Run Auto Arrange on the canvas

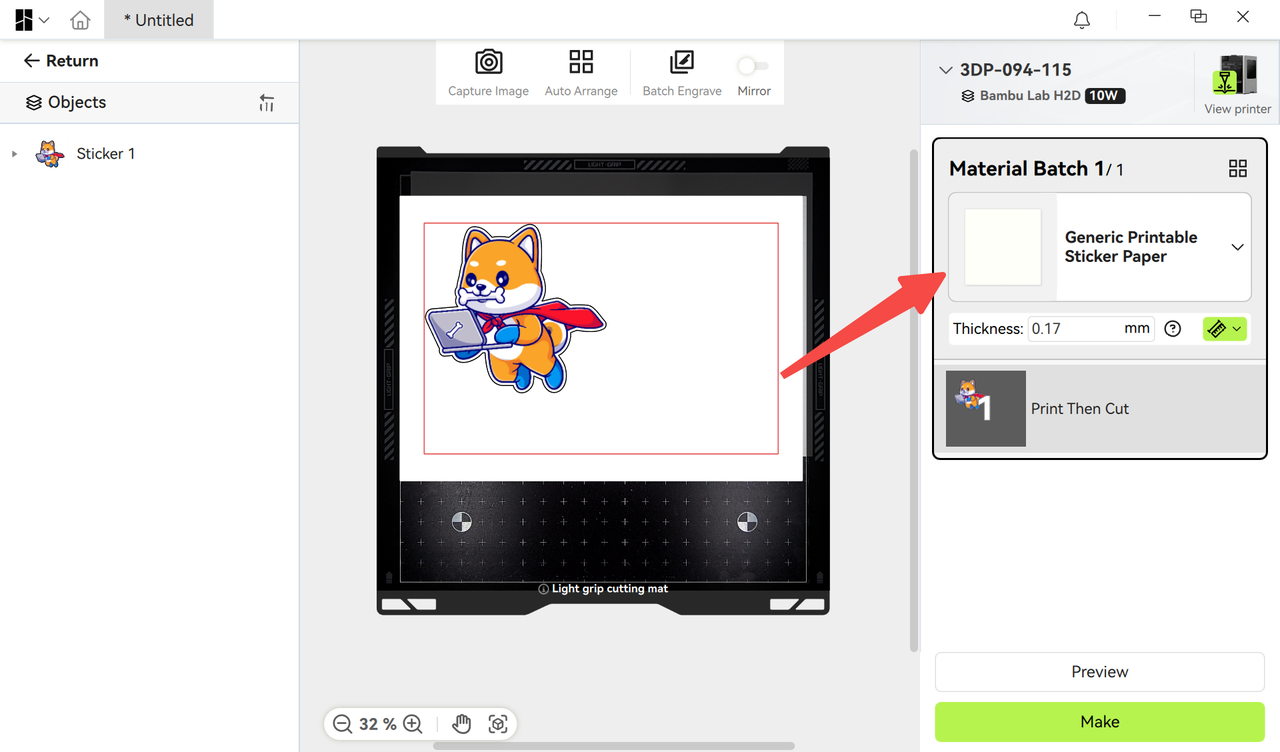point(581,72)
